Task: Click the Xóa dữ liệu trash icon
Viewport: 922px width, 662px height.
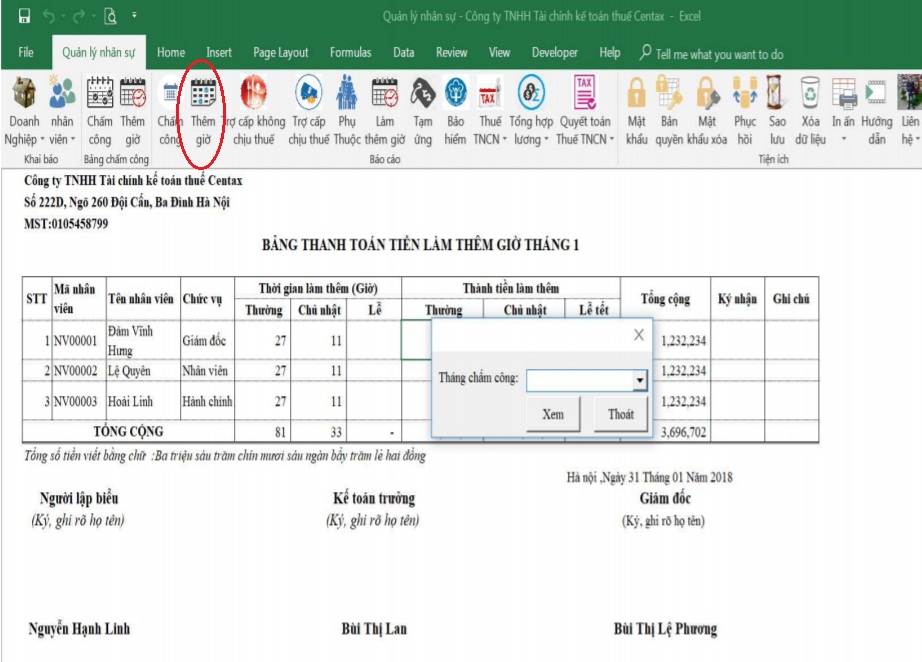Action: (x=810, y=95)
